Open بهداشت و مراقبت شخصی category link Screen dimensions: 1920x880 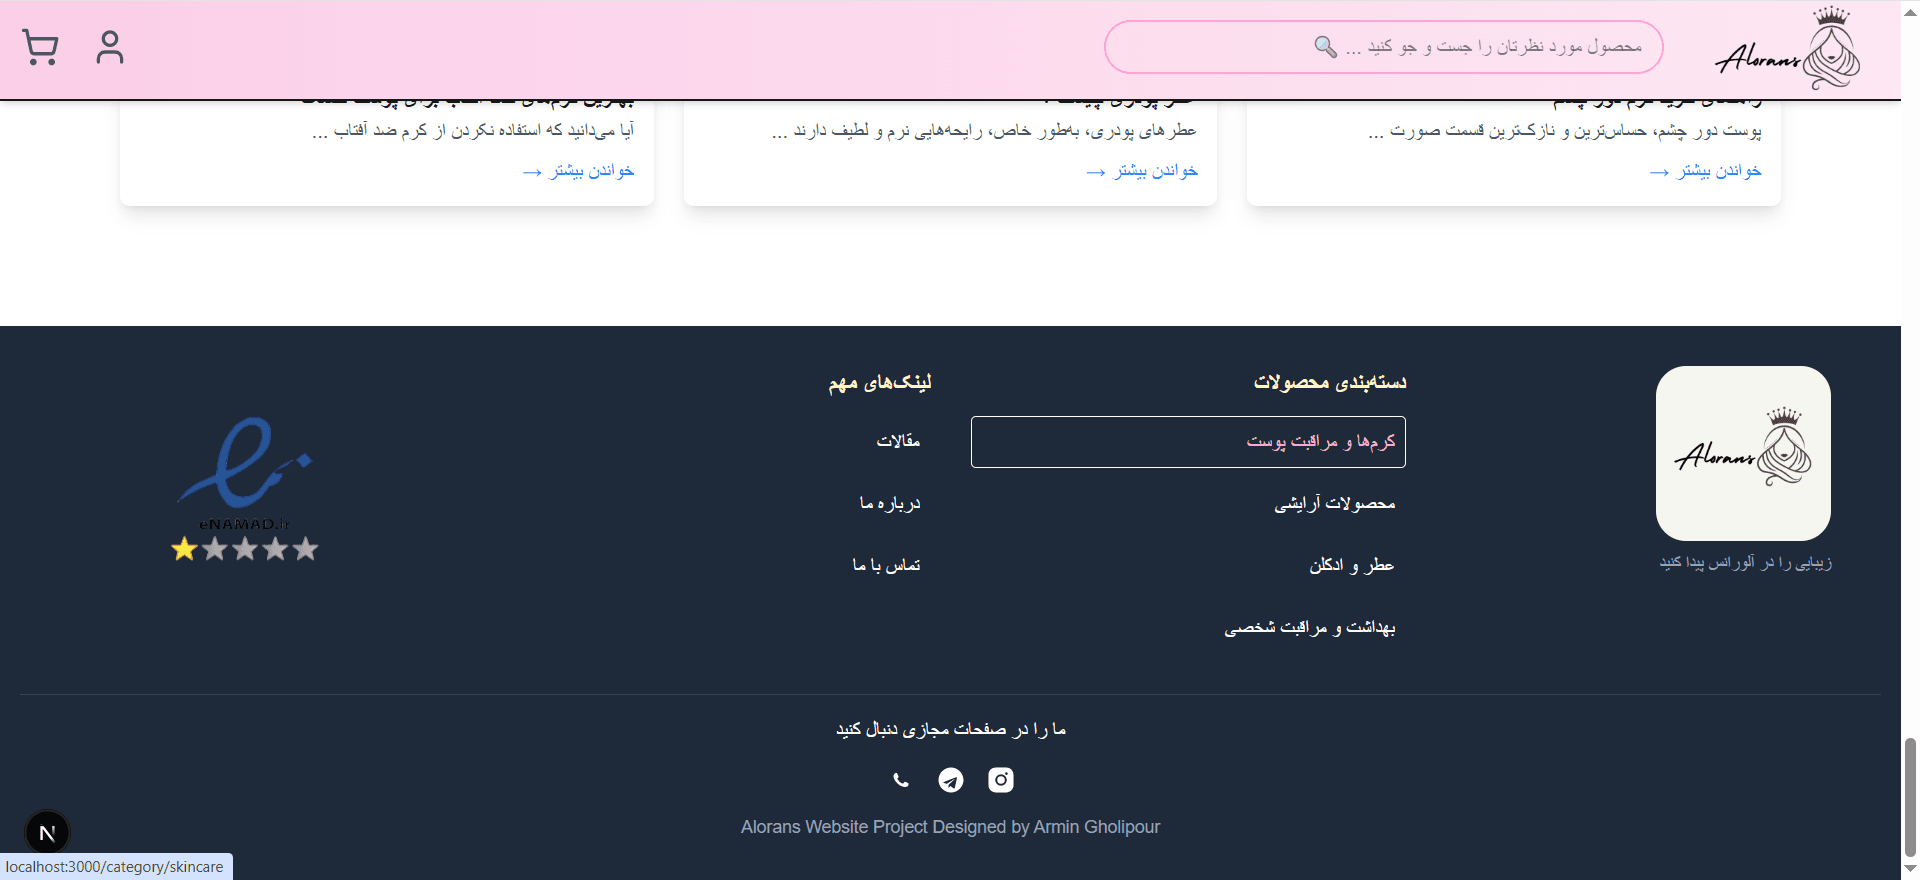[1309, 628]
